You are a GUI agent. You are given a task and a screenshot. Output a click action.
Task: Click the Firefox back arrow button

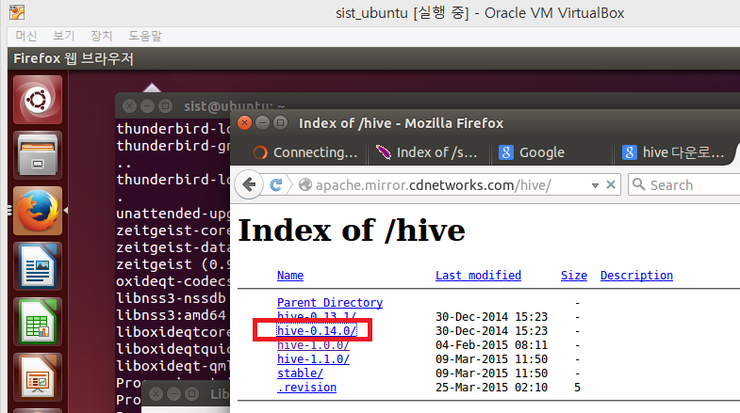[250, 185]
